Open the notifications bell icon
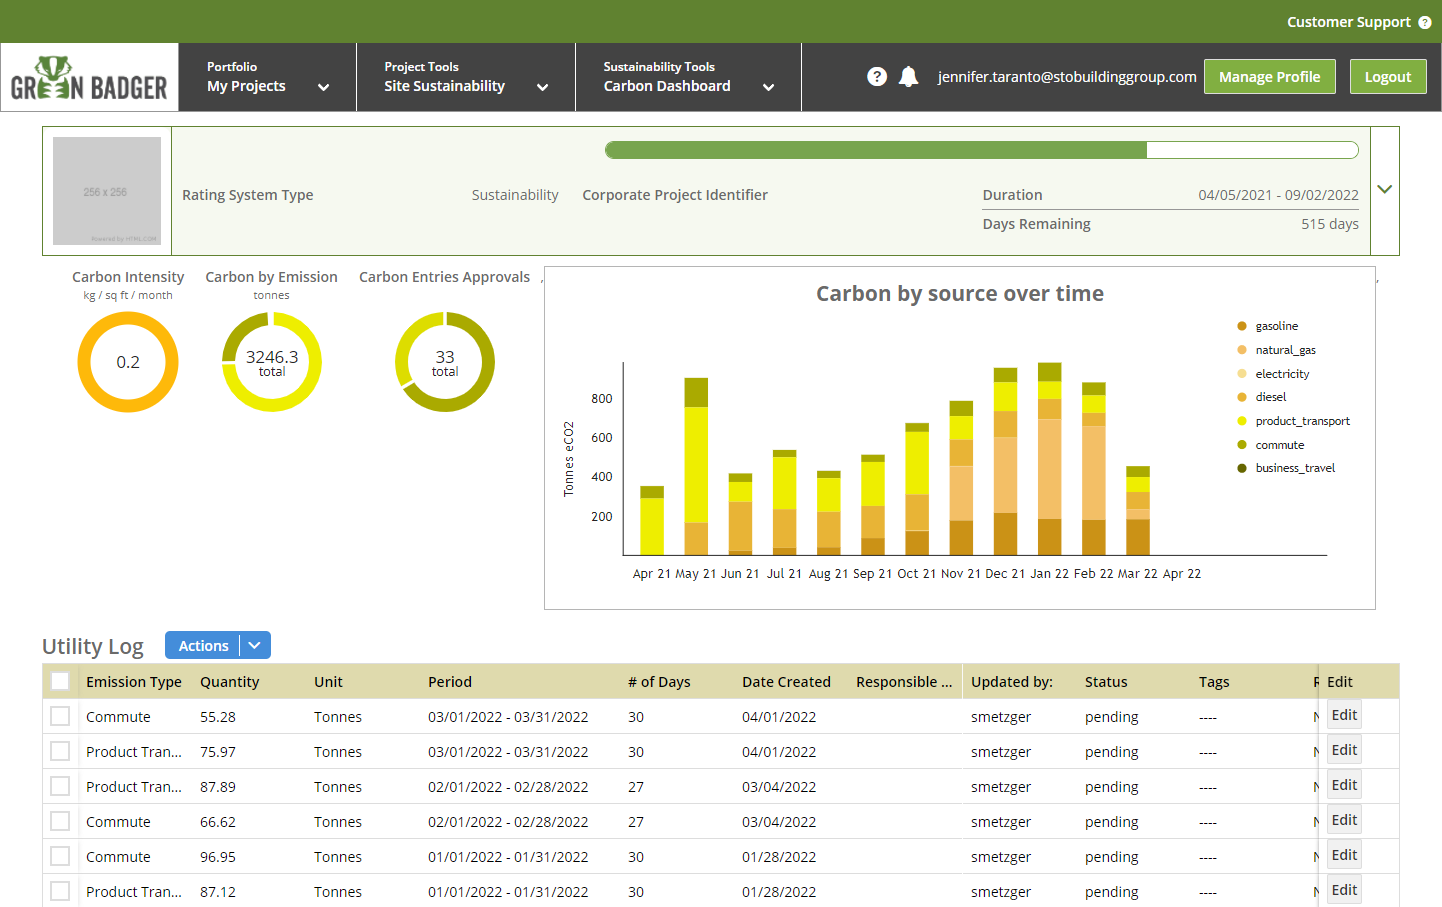 [x=909, y=77]
